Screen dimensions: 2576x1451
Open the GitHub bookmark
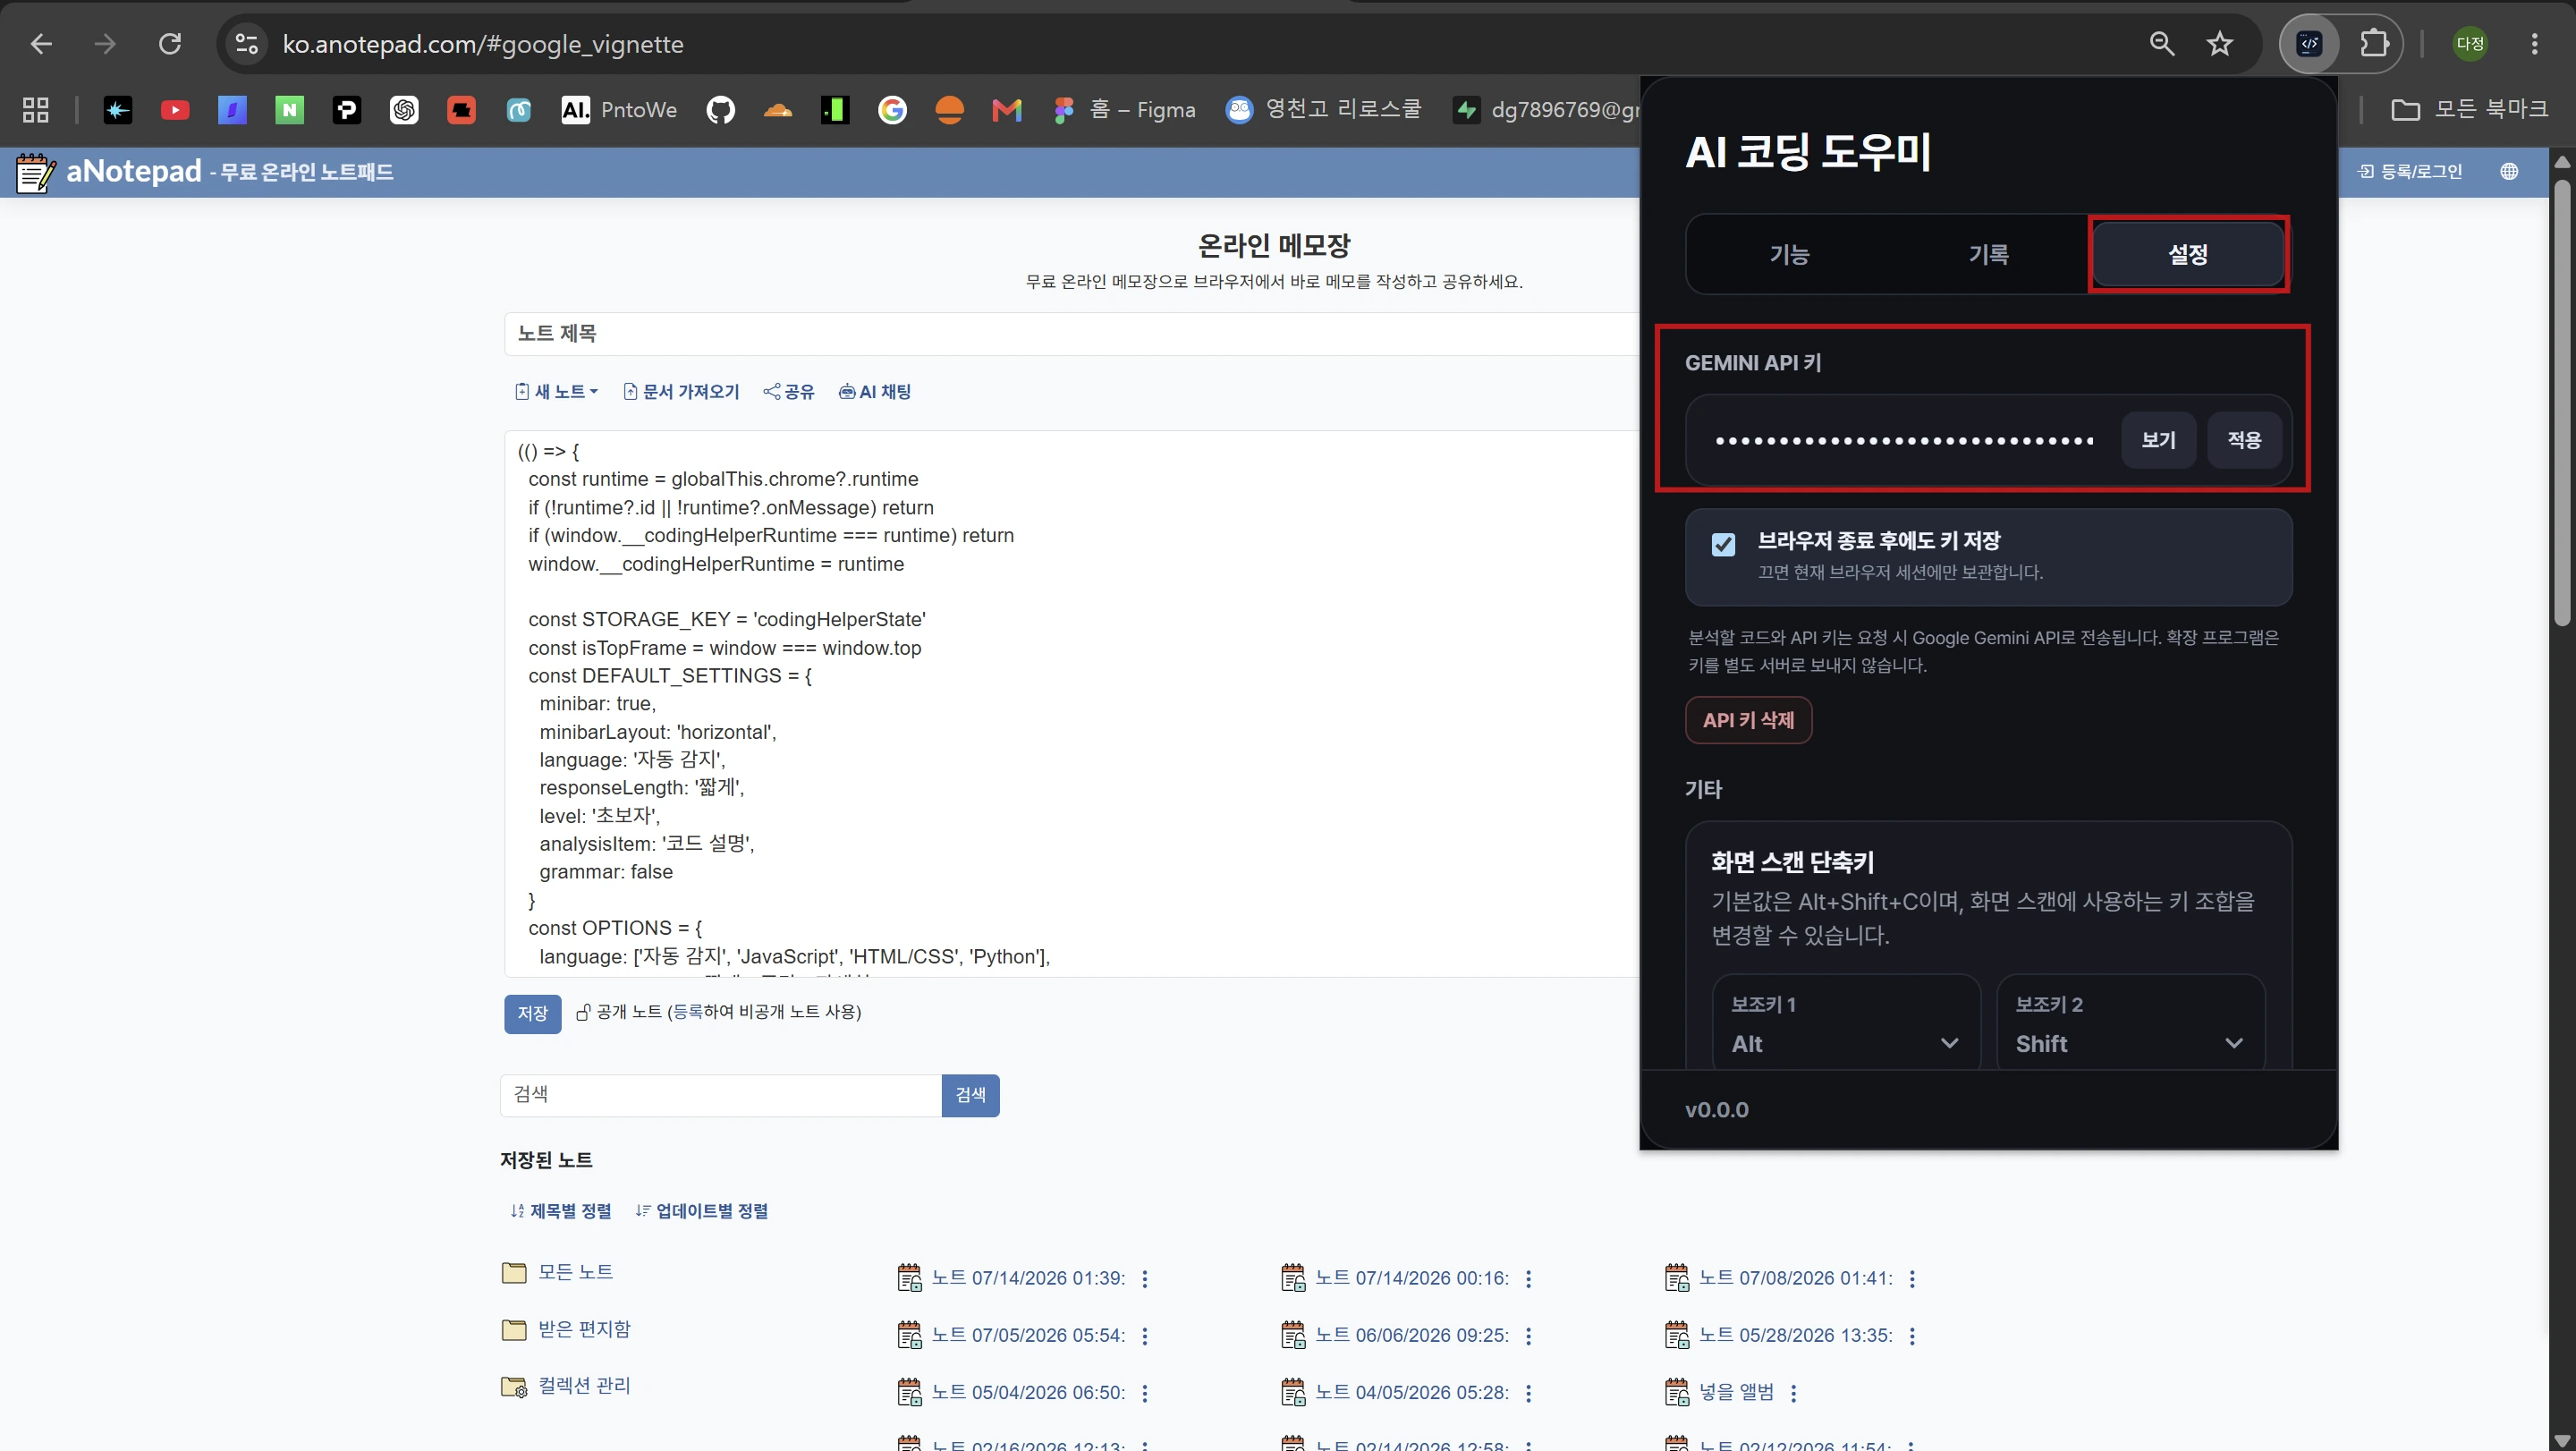720,110
